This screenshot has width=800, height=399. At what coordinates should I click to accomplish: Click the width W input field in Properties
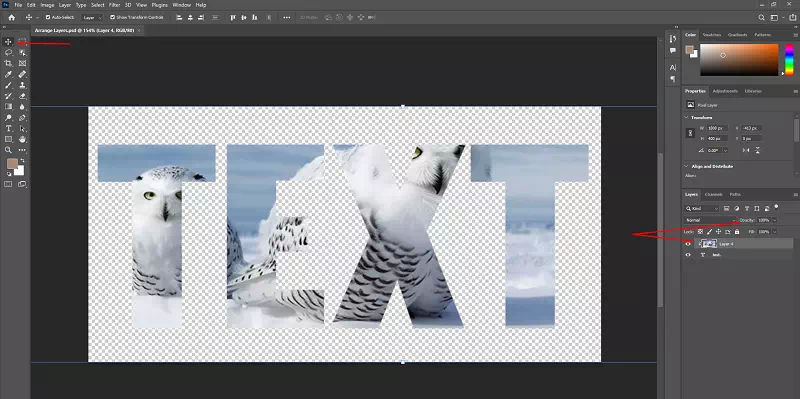click(x=717, y=128)
